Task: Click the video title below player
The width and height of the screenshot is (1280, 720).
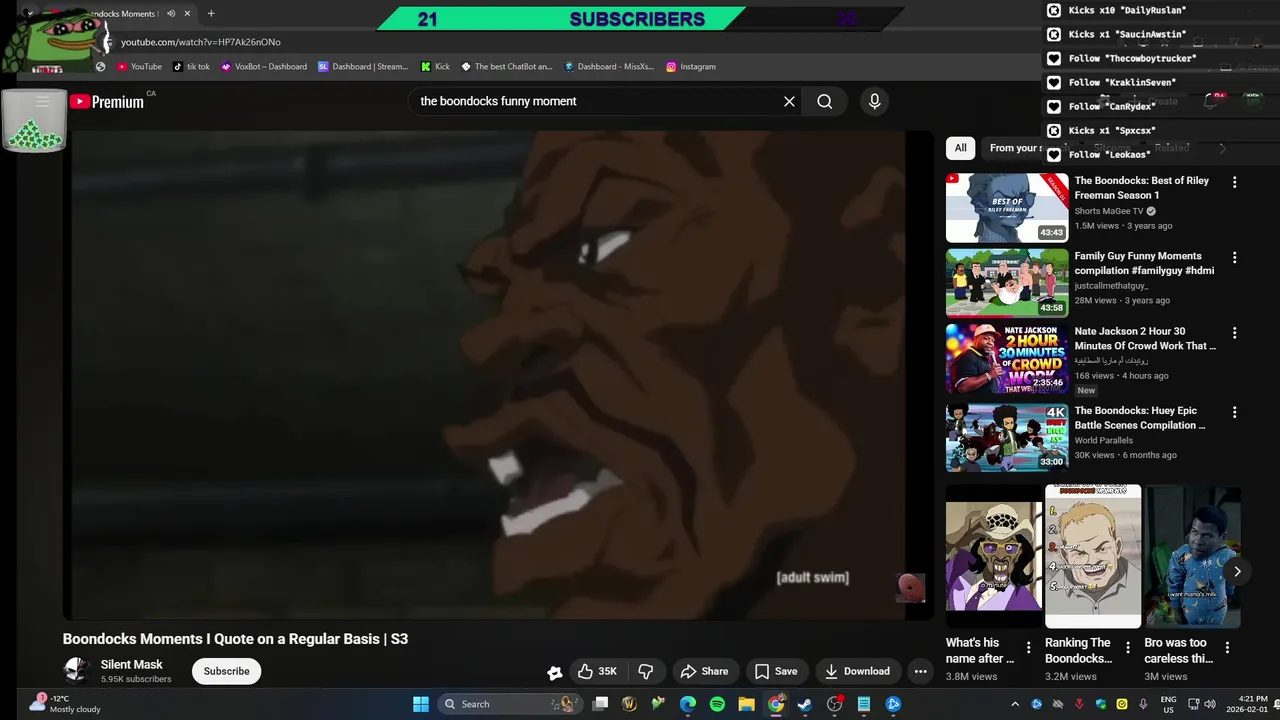Action: (235, 639)
